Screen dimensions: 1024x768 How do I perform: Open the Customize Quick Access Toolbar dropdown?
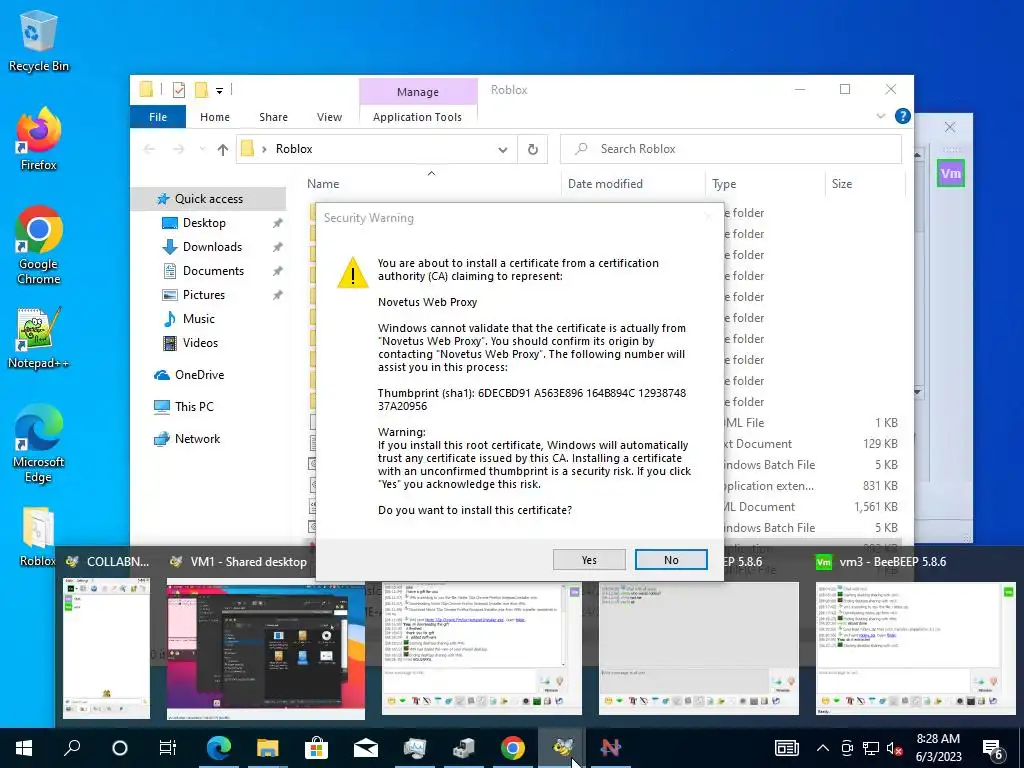pyautogui.click(x=219, y=91)
